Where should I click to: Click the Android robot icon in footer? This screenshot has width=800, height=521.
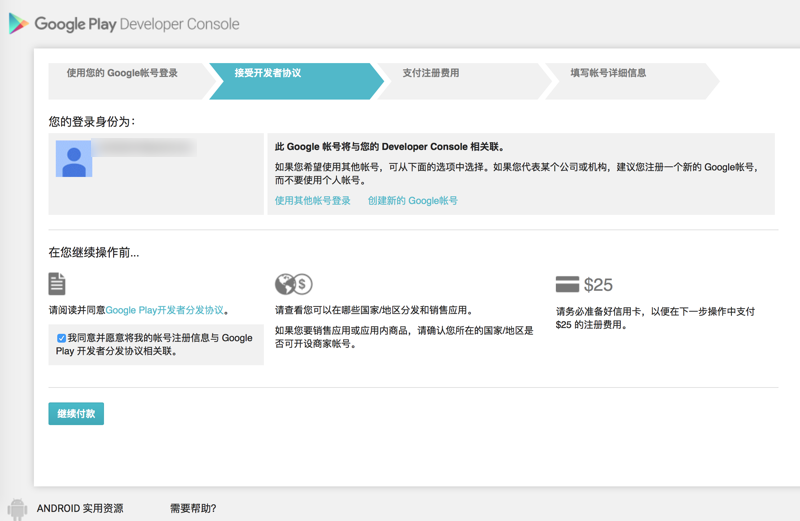point(17,509)
